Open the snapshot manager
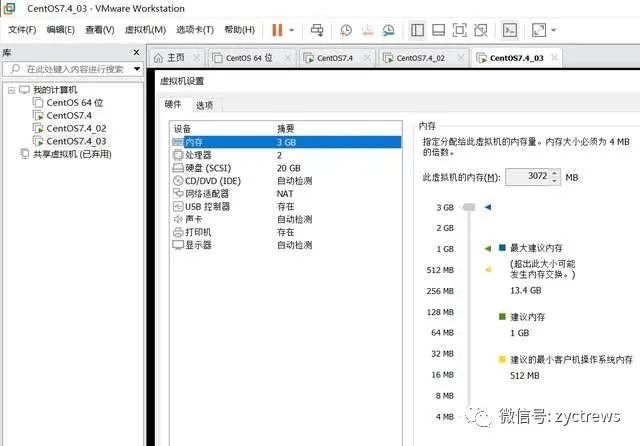Screen dimensions: 640x446 click(x=389, y=30)
